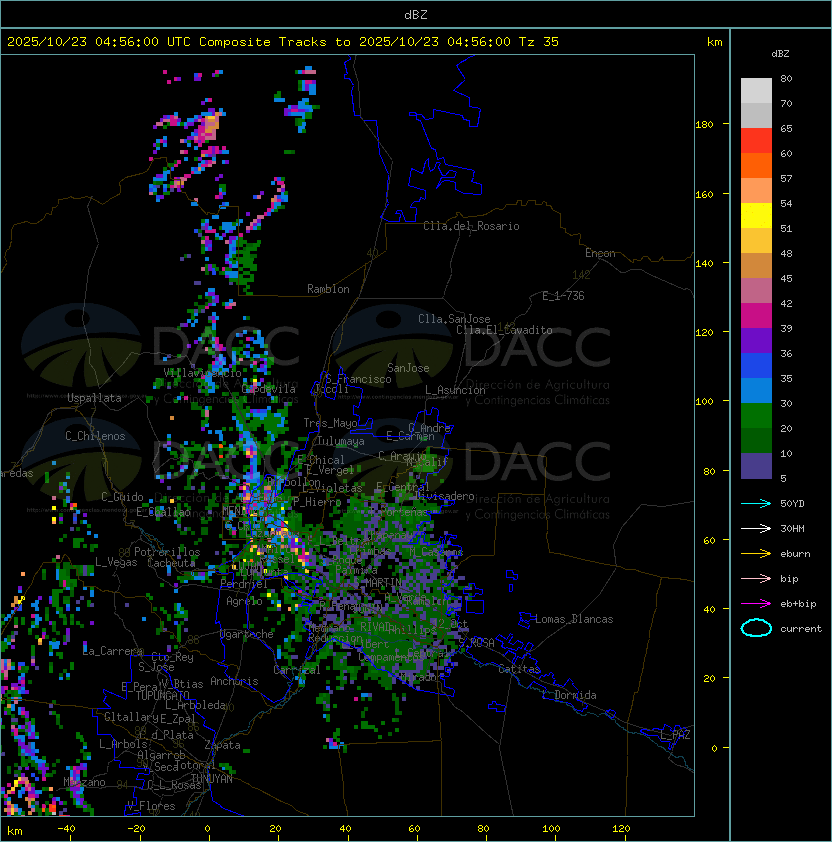Click the 'dBZ' heading above color scale
This screenshot has height=842, width=832.
780,54
